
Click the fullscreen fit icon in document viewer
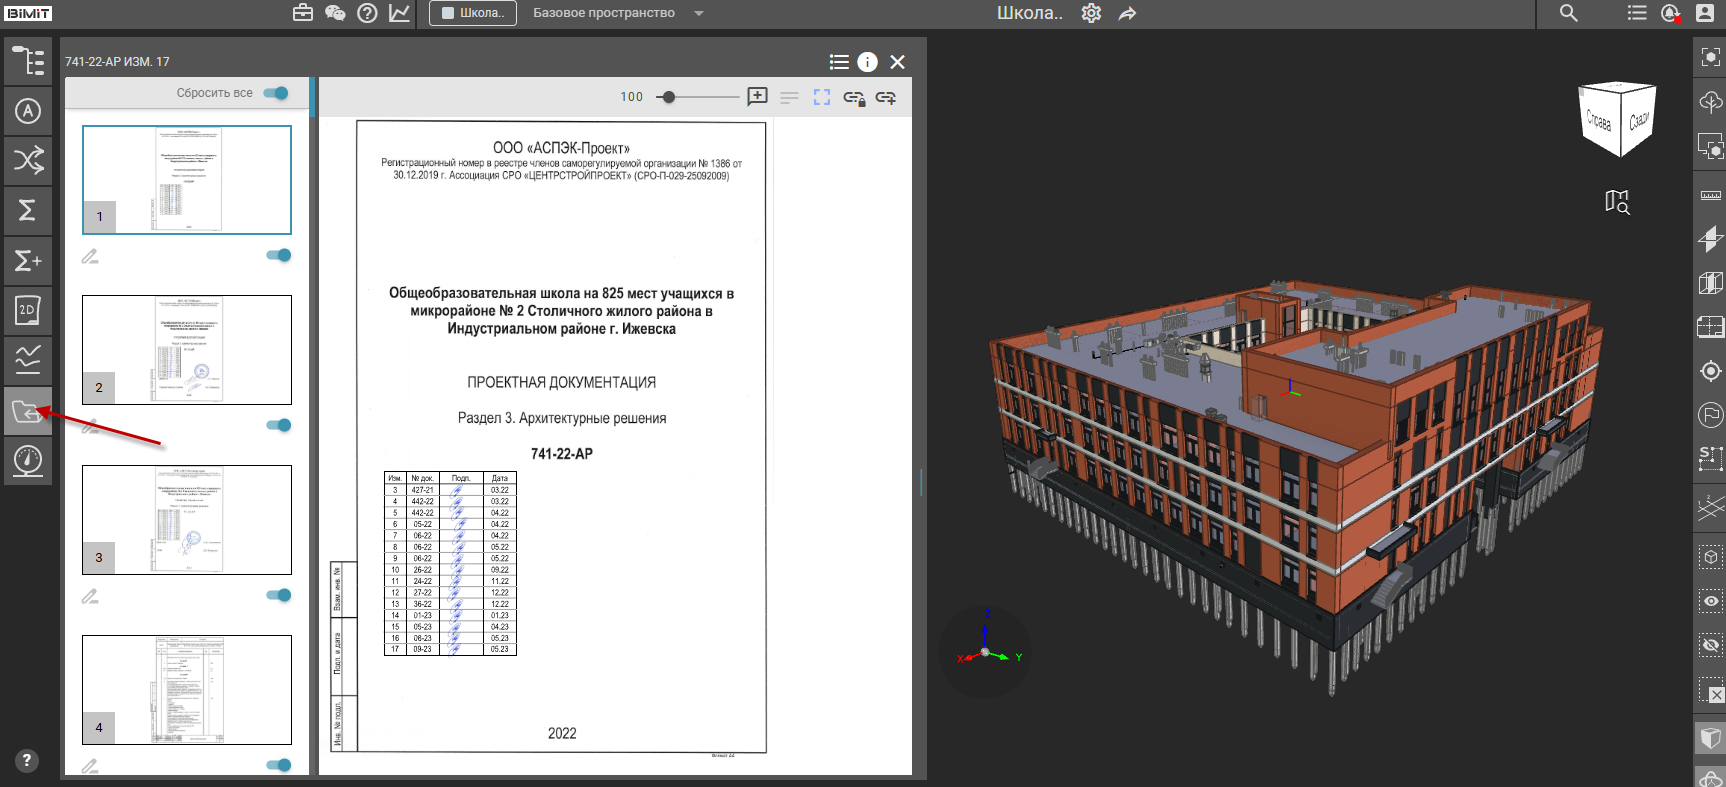[x=822, y=97]
